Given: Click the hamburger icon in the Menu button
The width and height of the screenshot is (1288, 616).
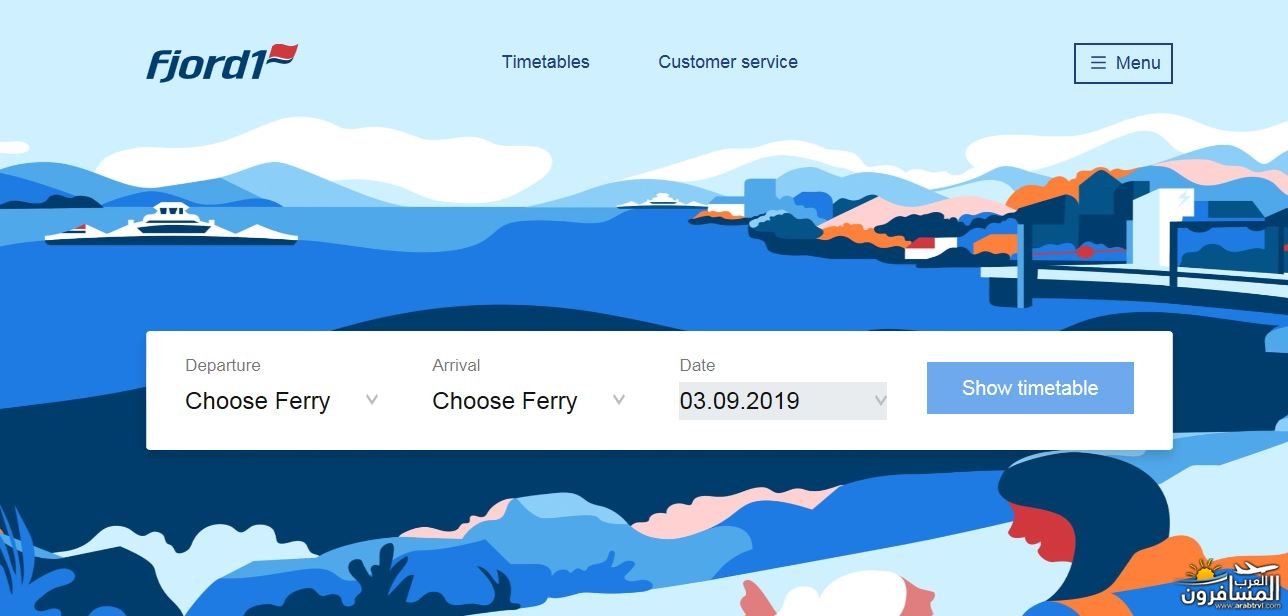Looking at the screenshot, I should point(1098,63).
